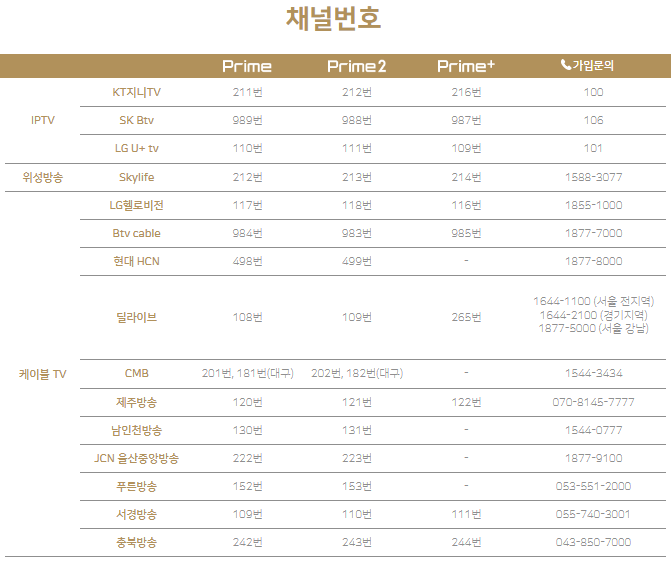The image size is (671, 568).
Task: Click 현대 HCN Prime channel 498번
Action: pyautogui.click(x=247, y=262)
